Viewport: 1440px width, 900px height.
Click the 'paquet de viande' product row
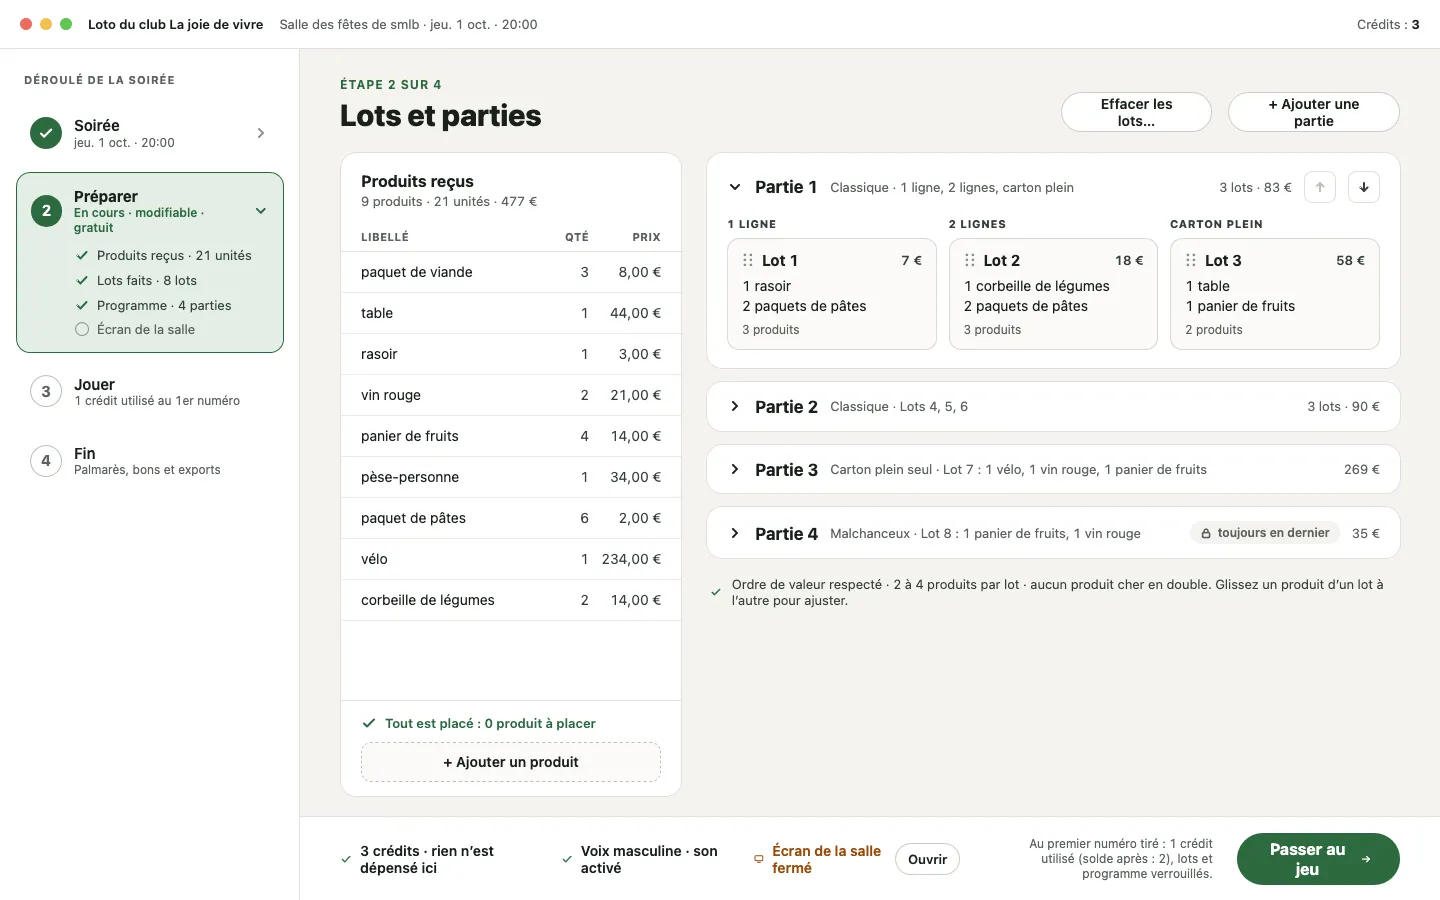511,272
